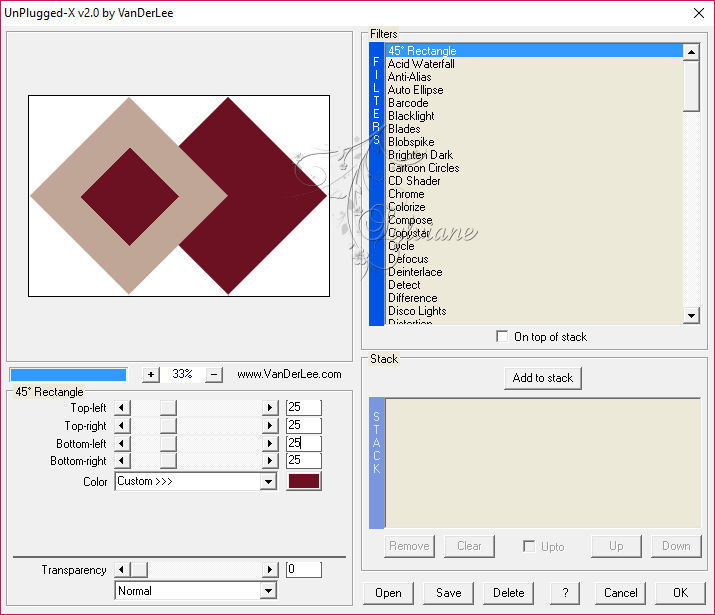The image size is (715, 615).
Task: Increase Bottom-right value with right arrow
Action: (x=270, y=460)
